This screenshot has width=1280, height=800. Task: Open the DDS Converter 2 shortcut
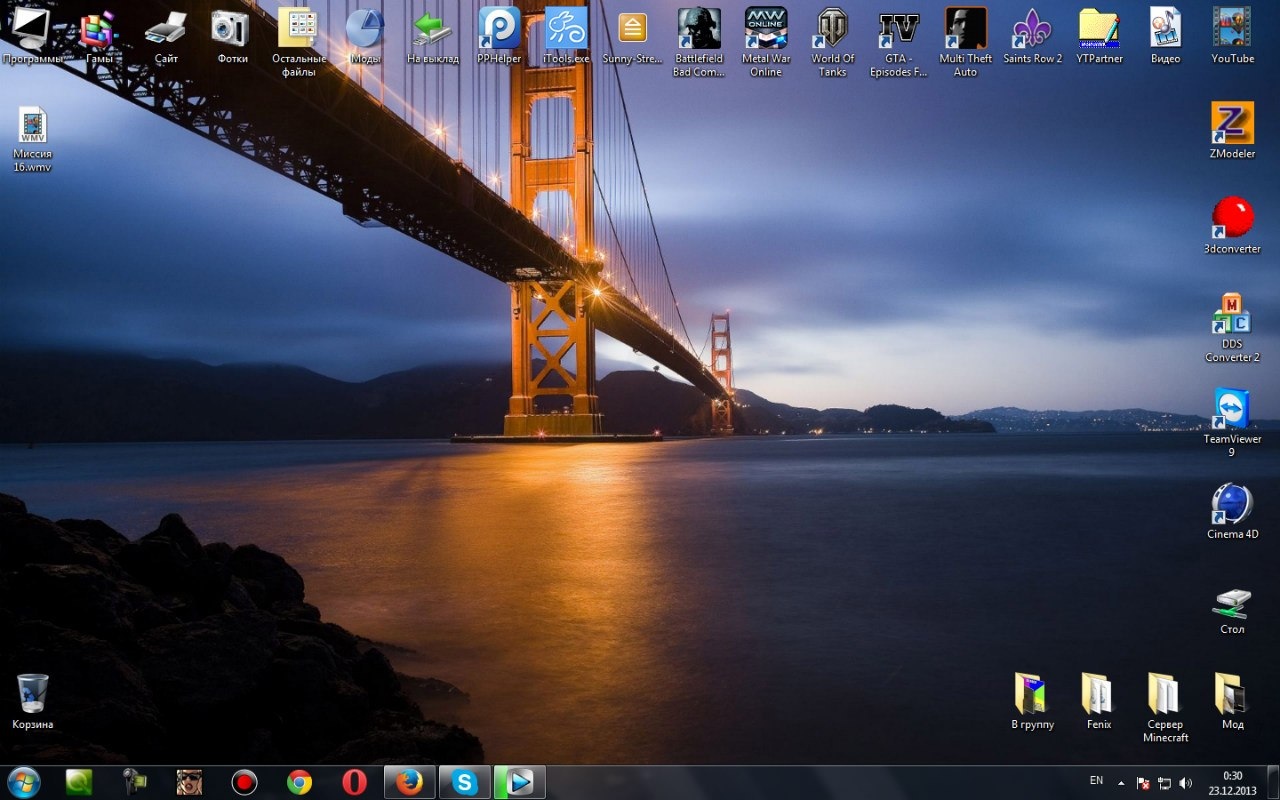[1232, 314]
